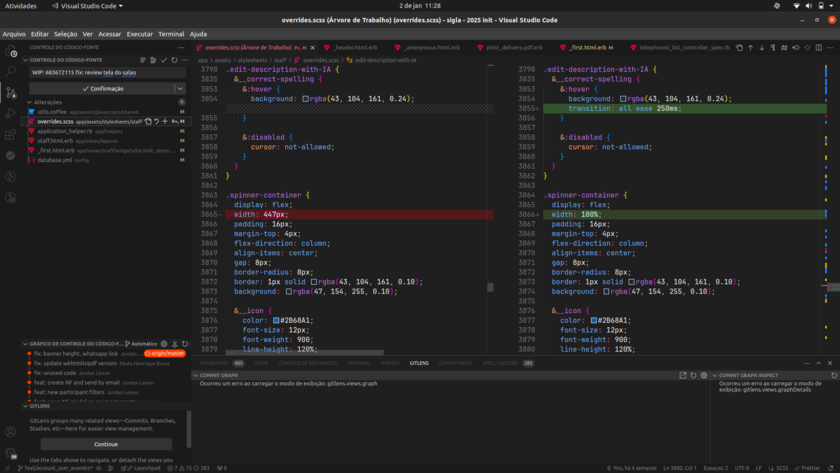840x473 pixels.
Task: Open the Run and Debug view
Action: click(11, 113)
